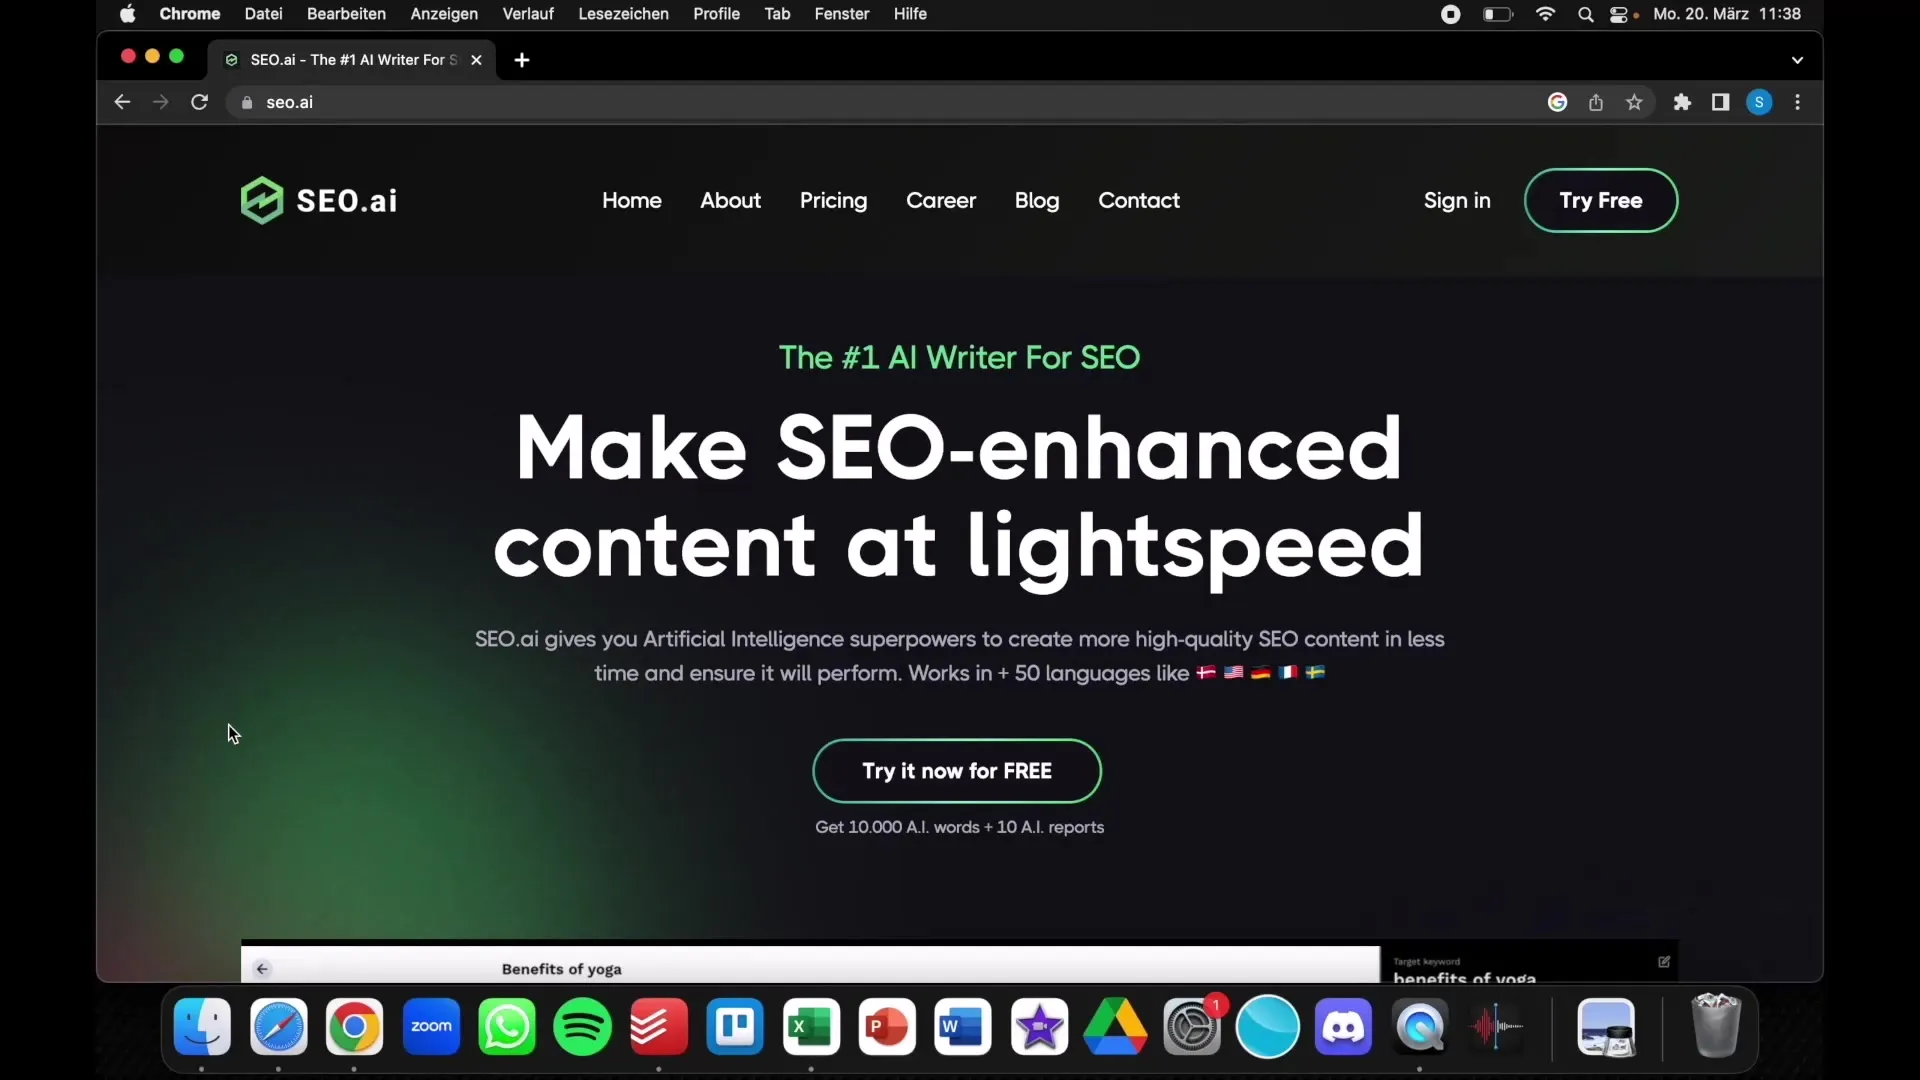The height and width of the screenshot is (1080, 1920).
Task: Open Spotify from the dock
Action: click(582, 1026)
